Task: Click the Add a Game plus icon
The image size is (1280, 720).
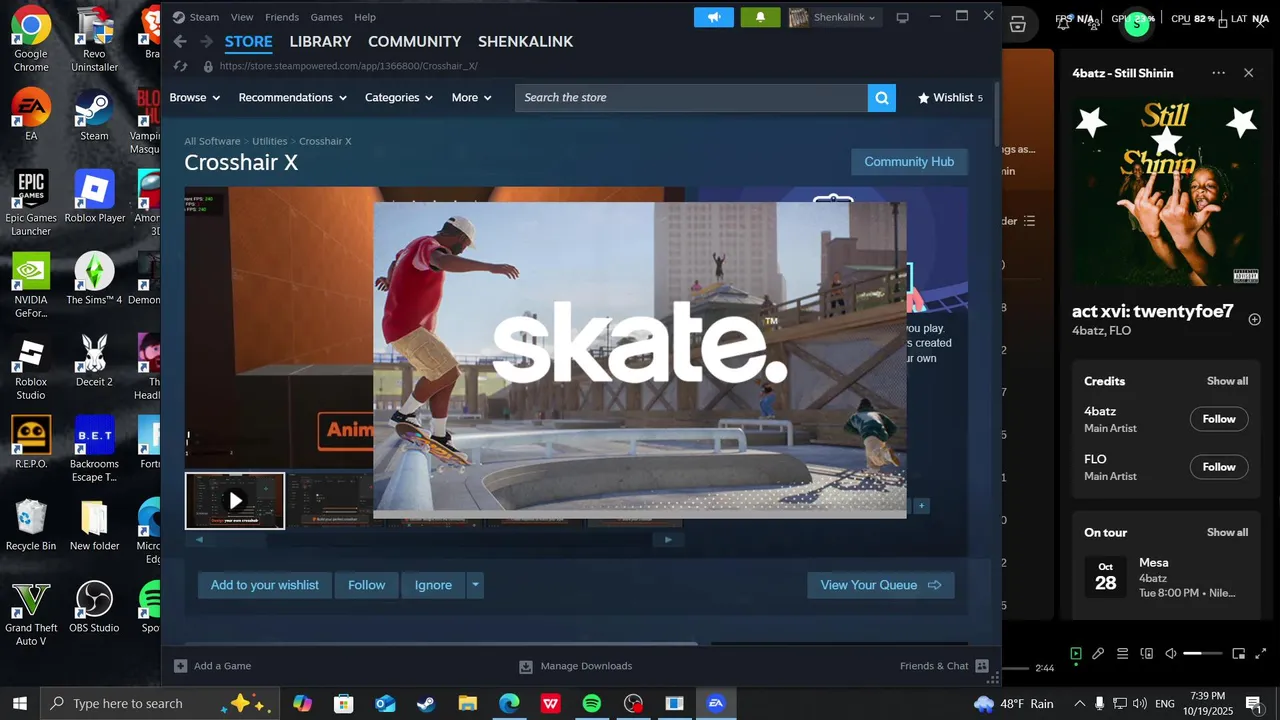Action: tap(180, 666)
